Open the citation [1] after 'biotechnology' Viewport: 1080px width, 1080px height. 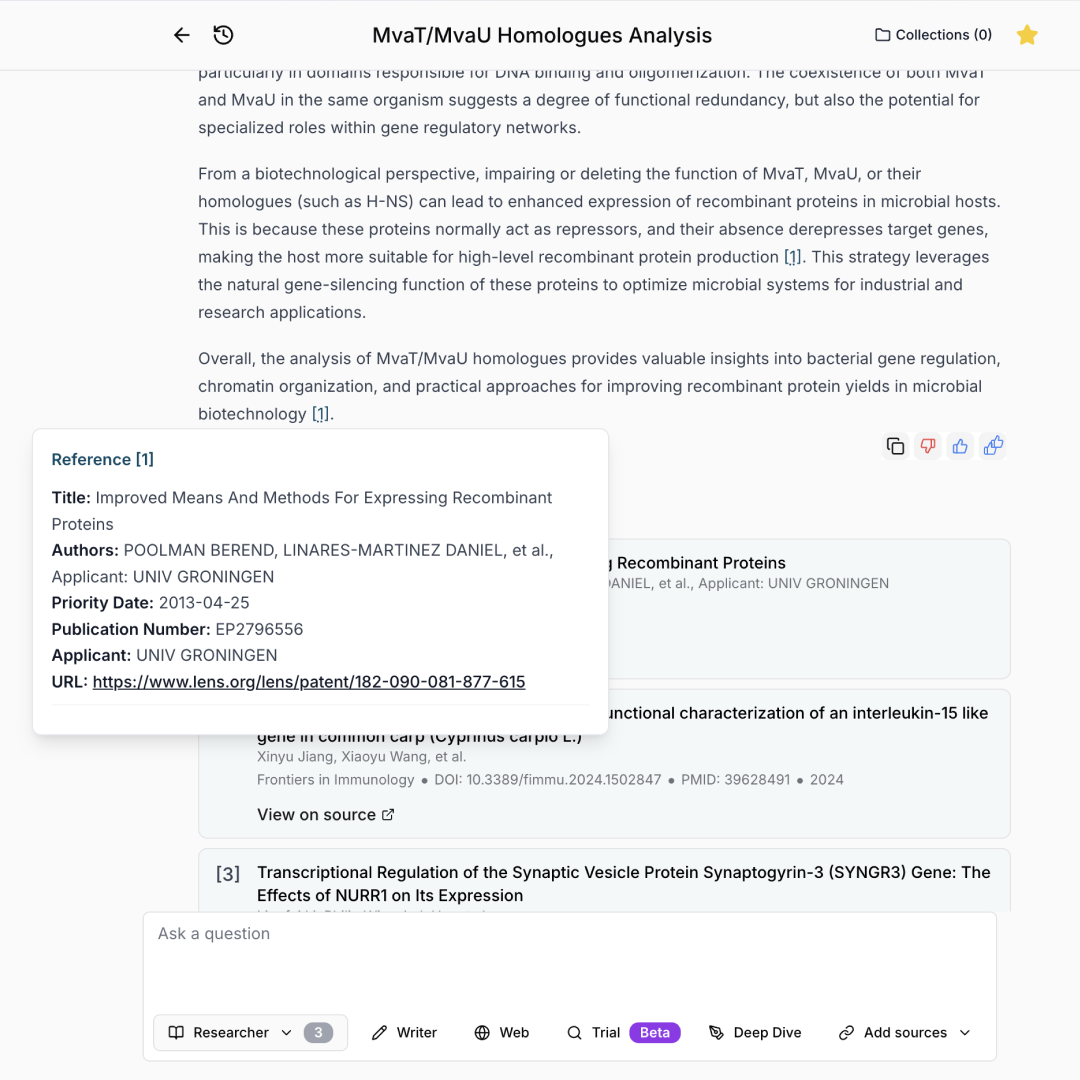coord(320,414)
